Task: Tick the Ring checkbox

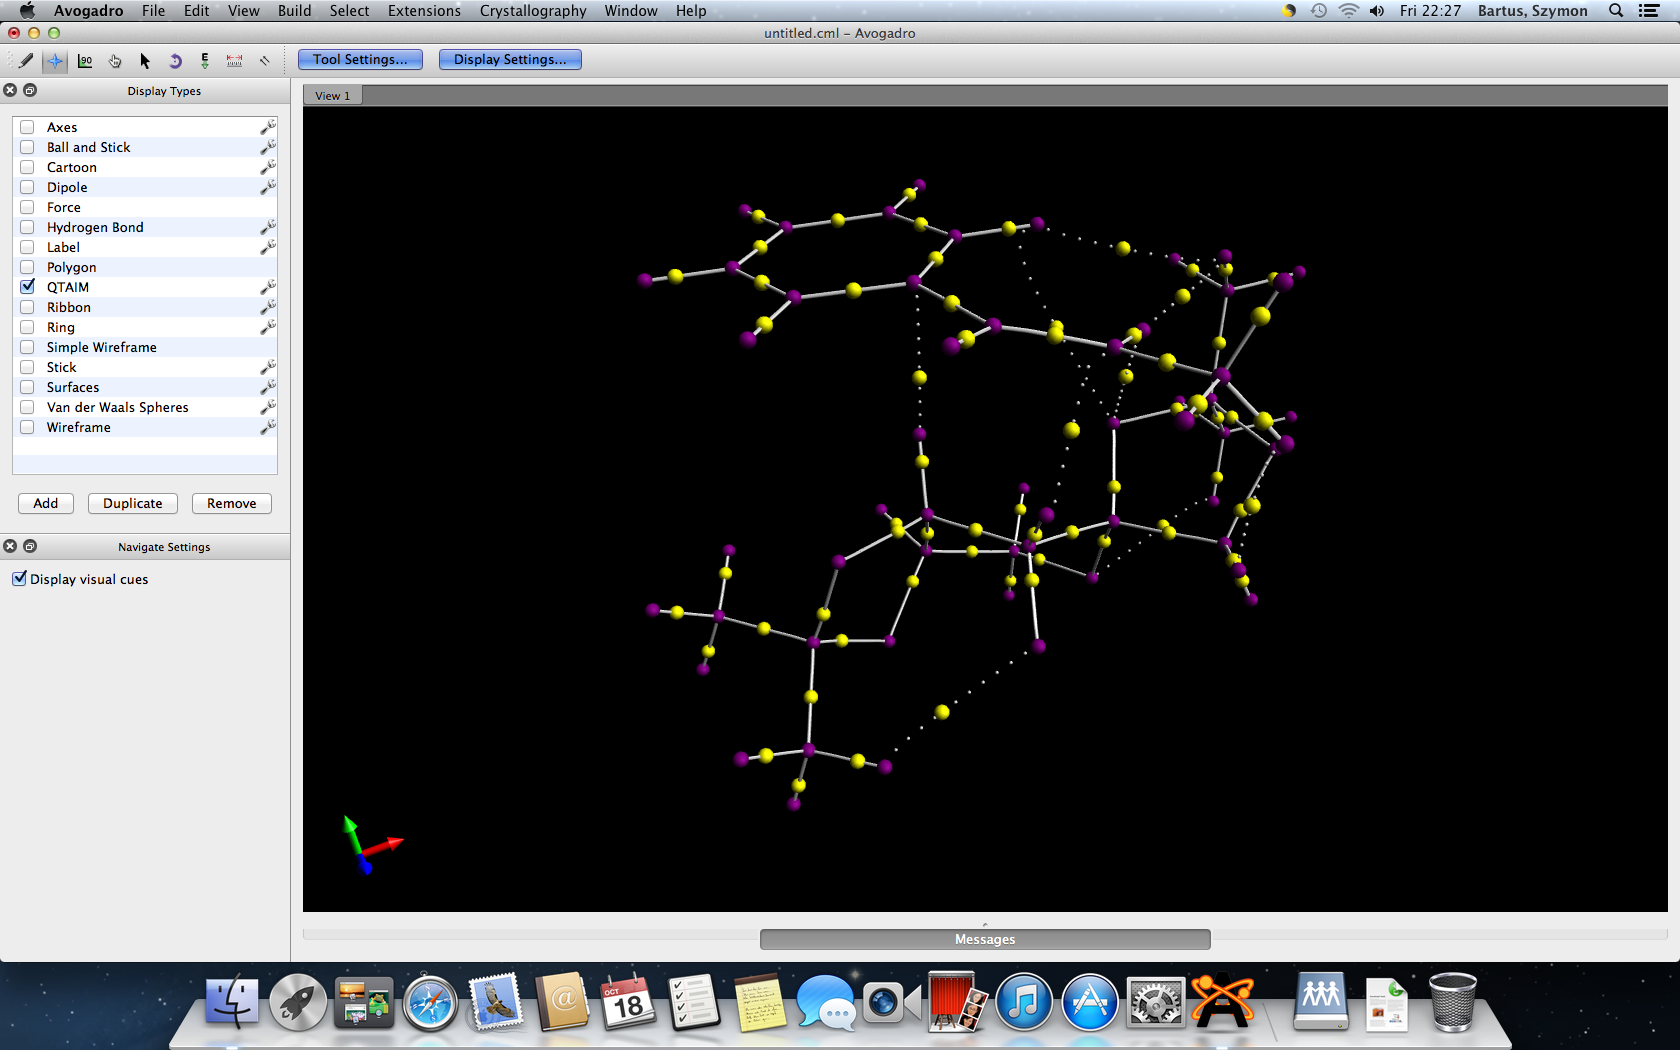Action: 27,327
